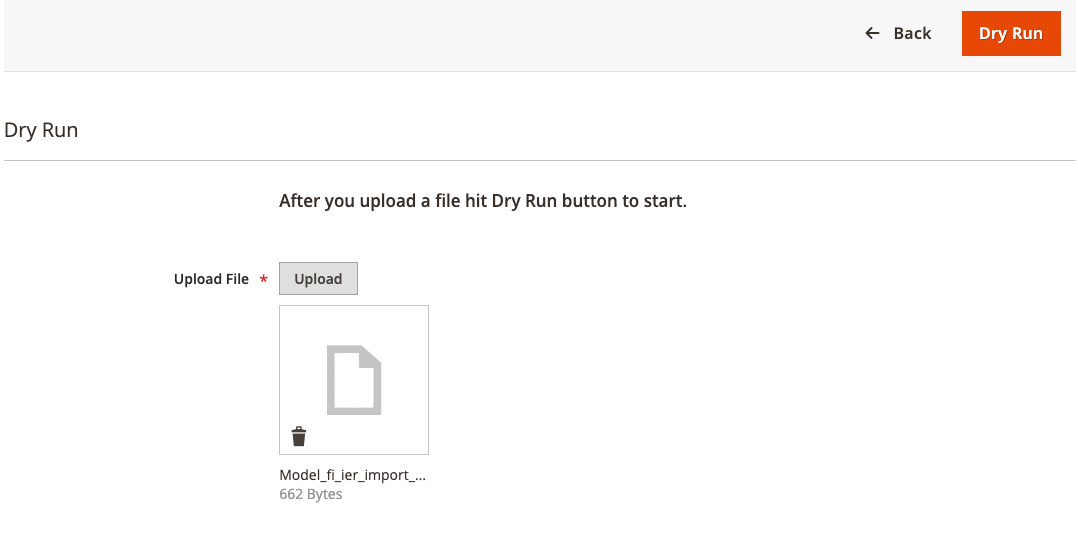Viewport: 1078px width, 535px height.
Task: Click the left arrow icon beside Back
Action: click(872, 33)
